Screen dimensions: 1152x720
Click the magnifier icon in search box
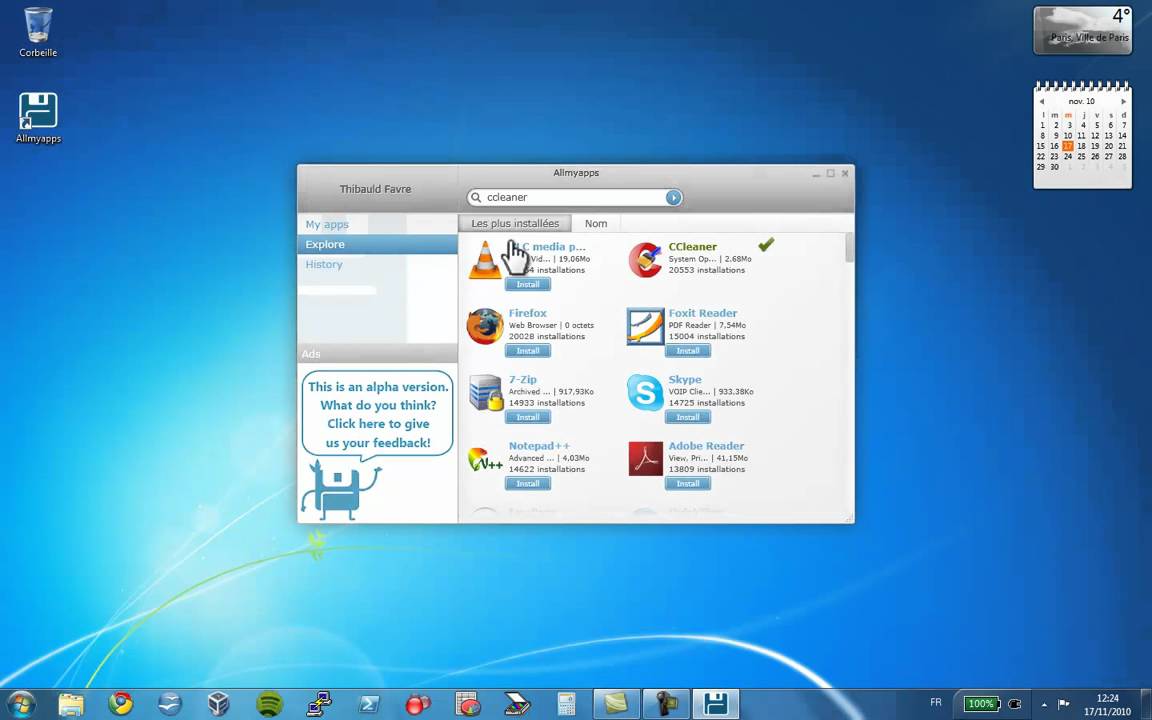[x=476, y=197]
